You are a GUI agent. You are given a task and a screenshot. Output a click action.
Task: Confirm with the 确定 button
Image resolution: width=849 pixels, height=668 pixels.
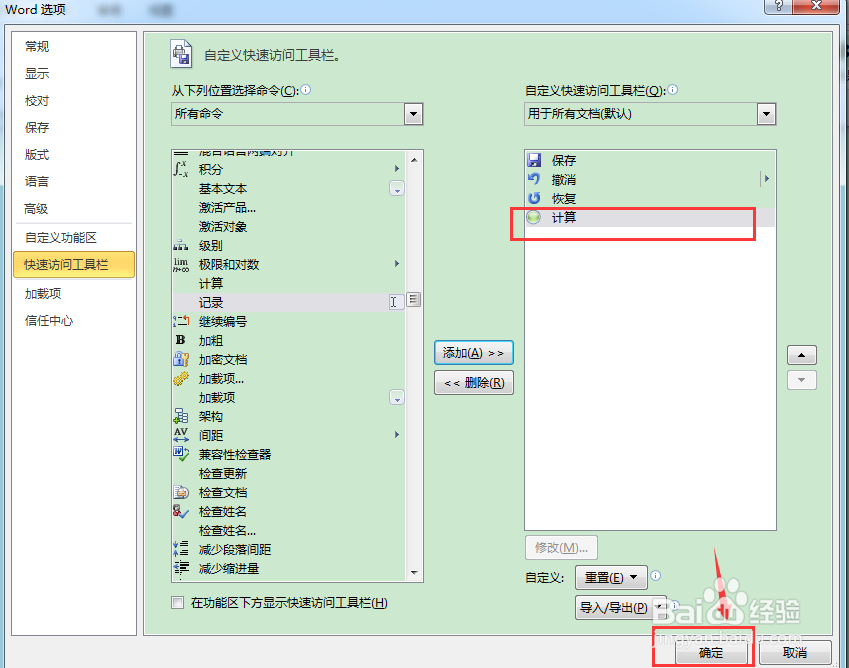tap(710, 652)
